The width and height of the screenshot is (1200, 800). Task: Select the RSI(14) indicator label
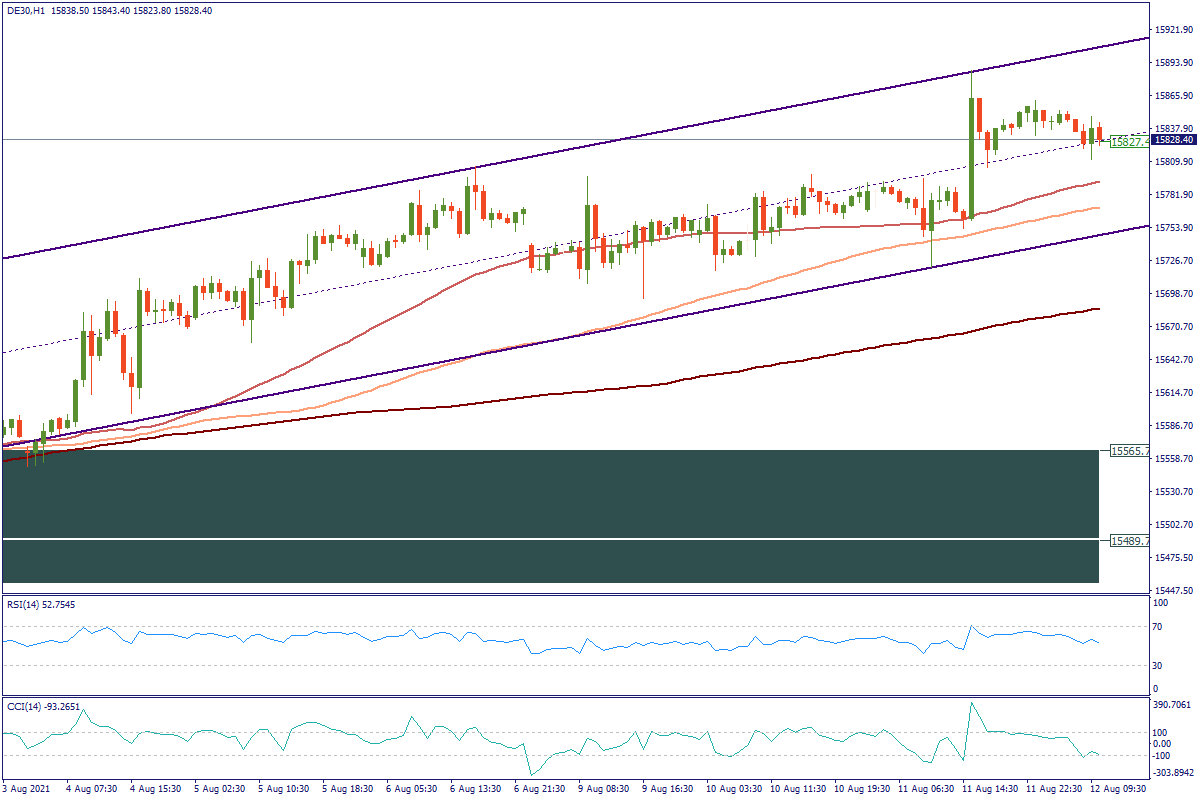pos(41,604)
